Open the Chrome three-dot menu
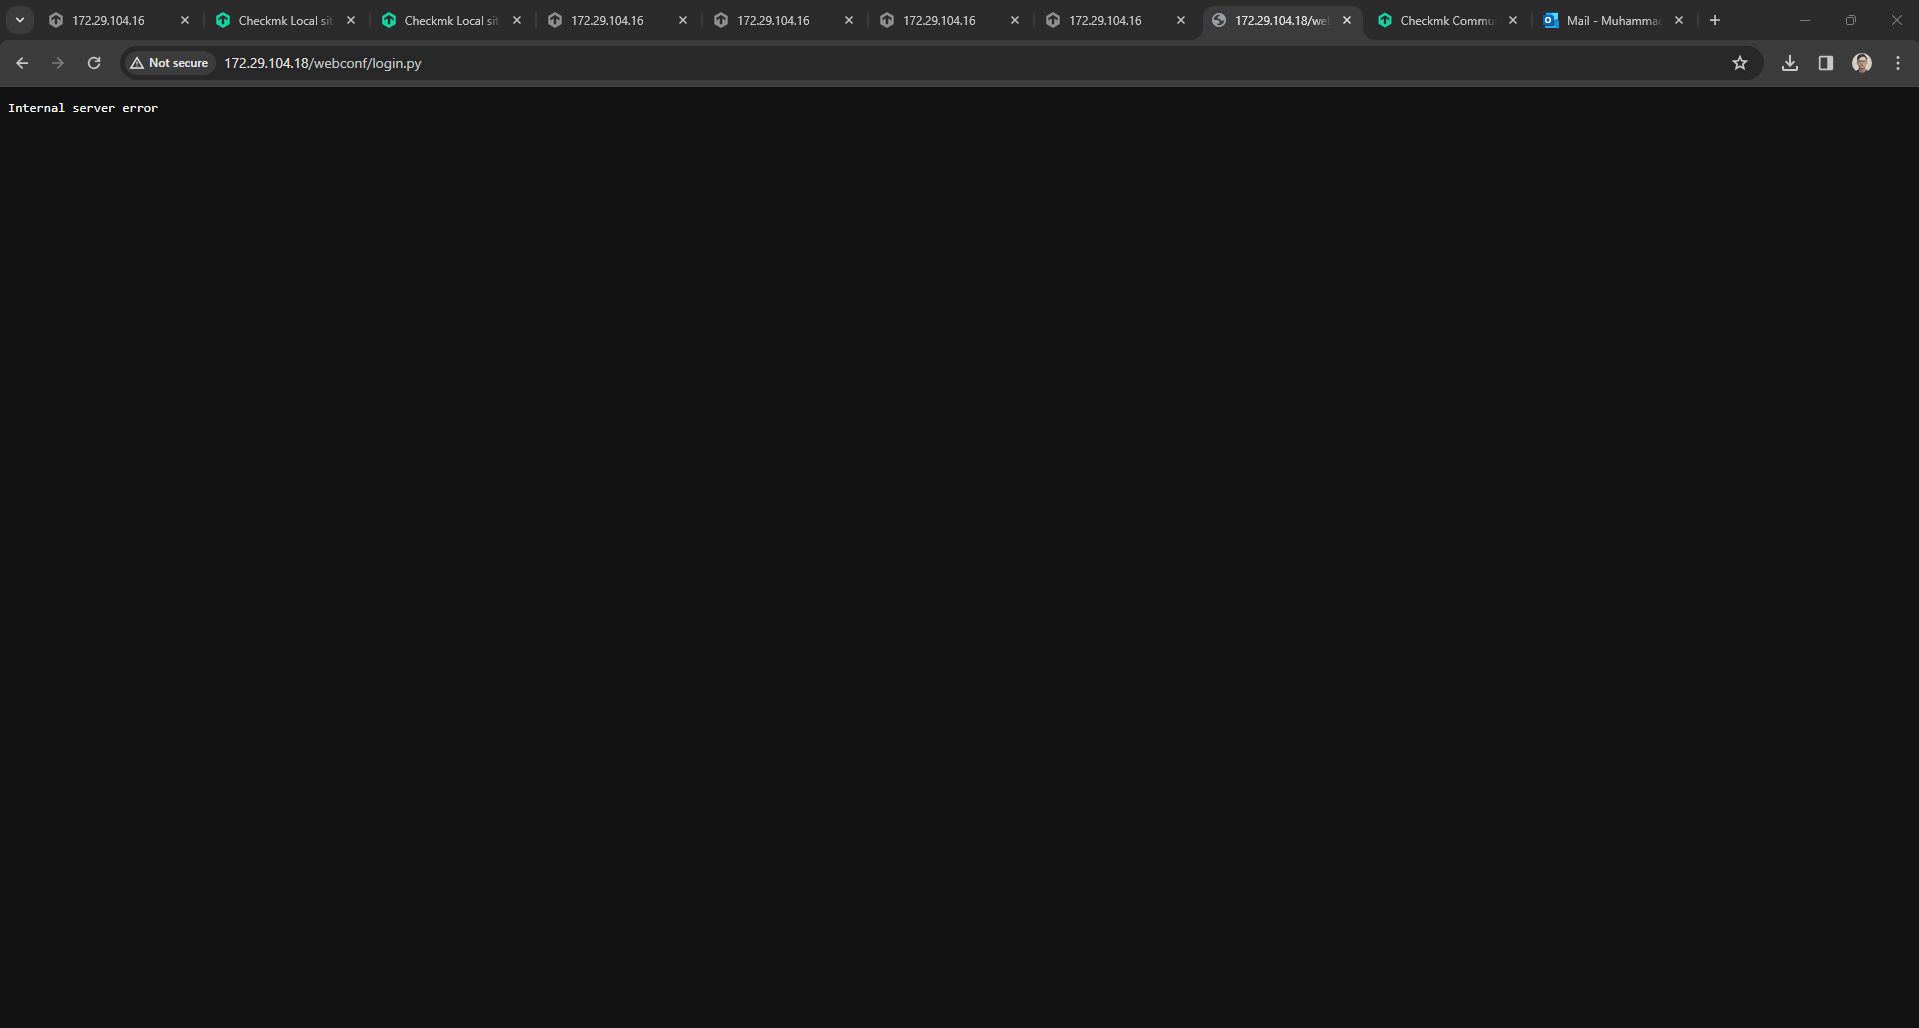 tap(1898, 63)
